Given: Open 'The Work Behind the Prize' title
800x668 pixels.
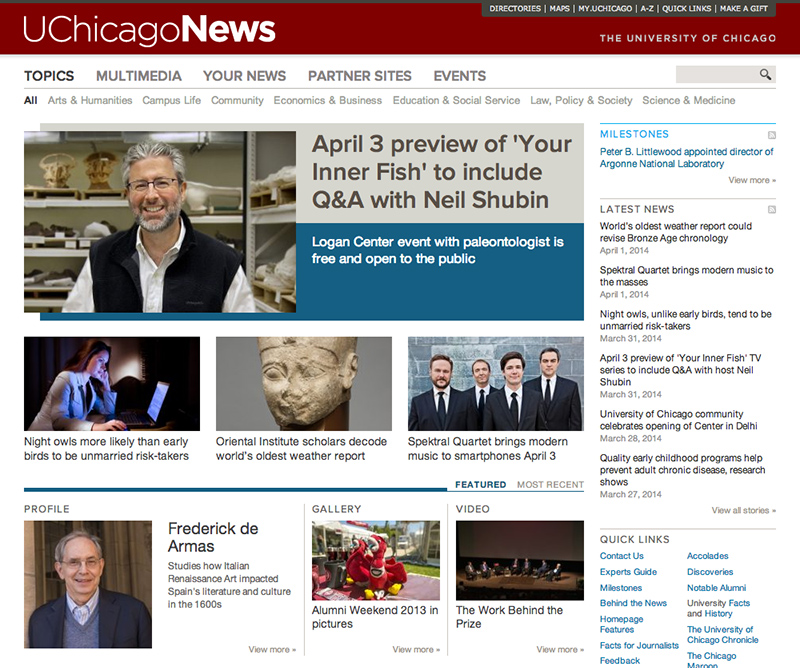Looking at the screenshot, I should pyautogui.click(x=509, y=617).
